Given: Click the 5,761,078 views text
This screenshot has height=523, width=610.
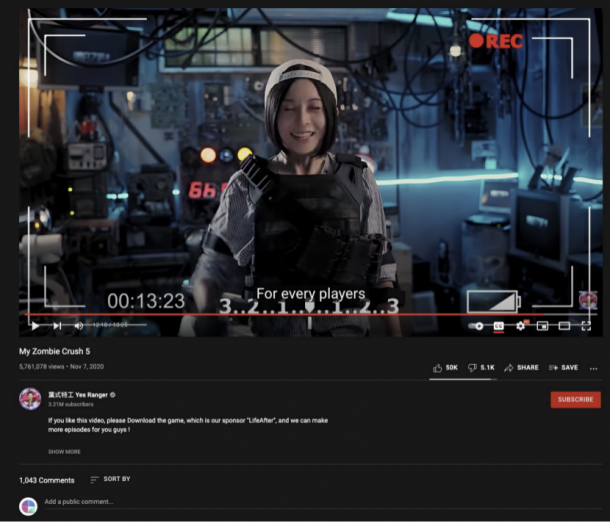Looking at the screenshot, I should [x=42, y=367].
